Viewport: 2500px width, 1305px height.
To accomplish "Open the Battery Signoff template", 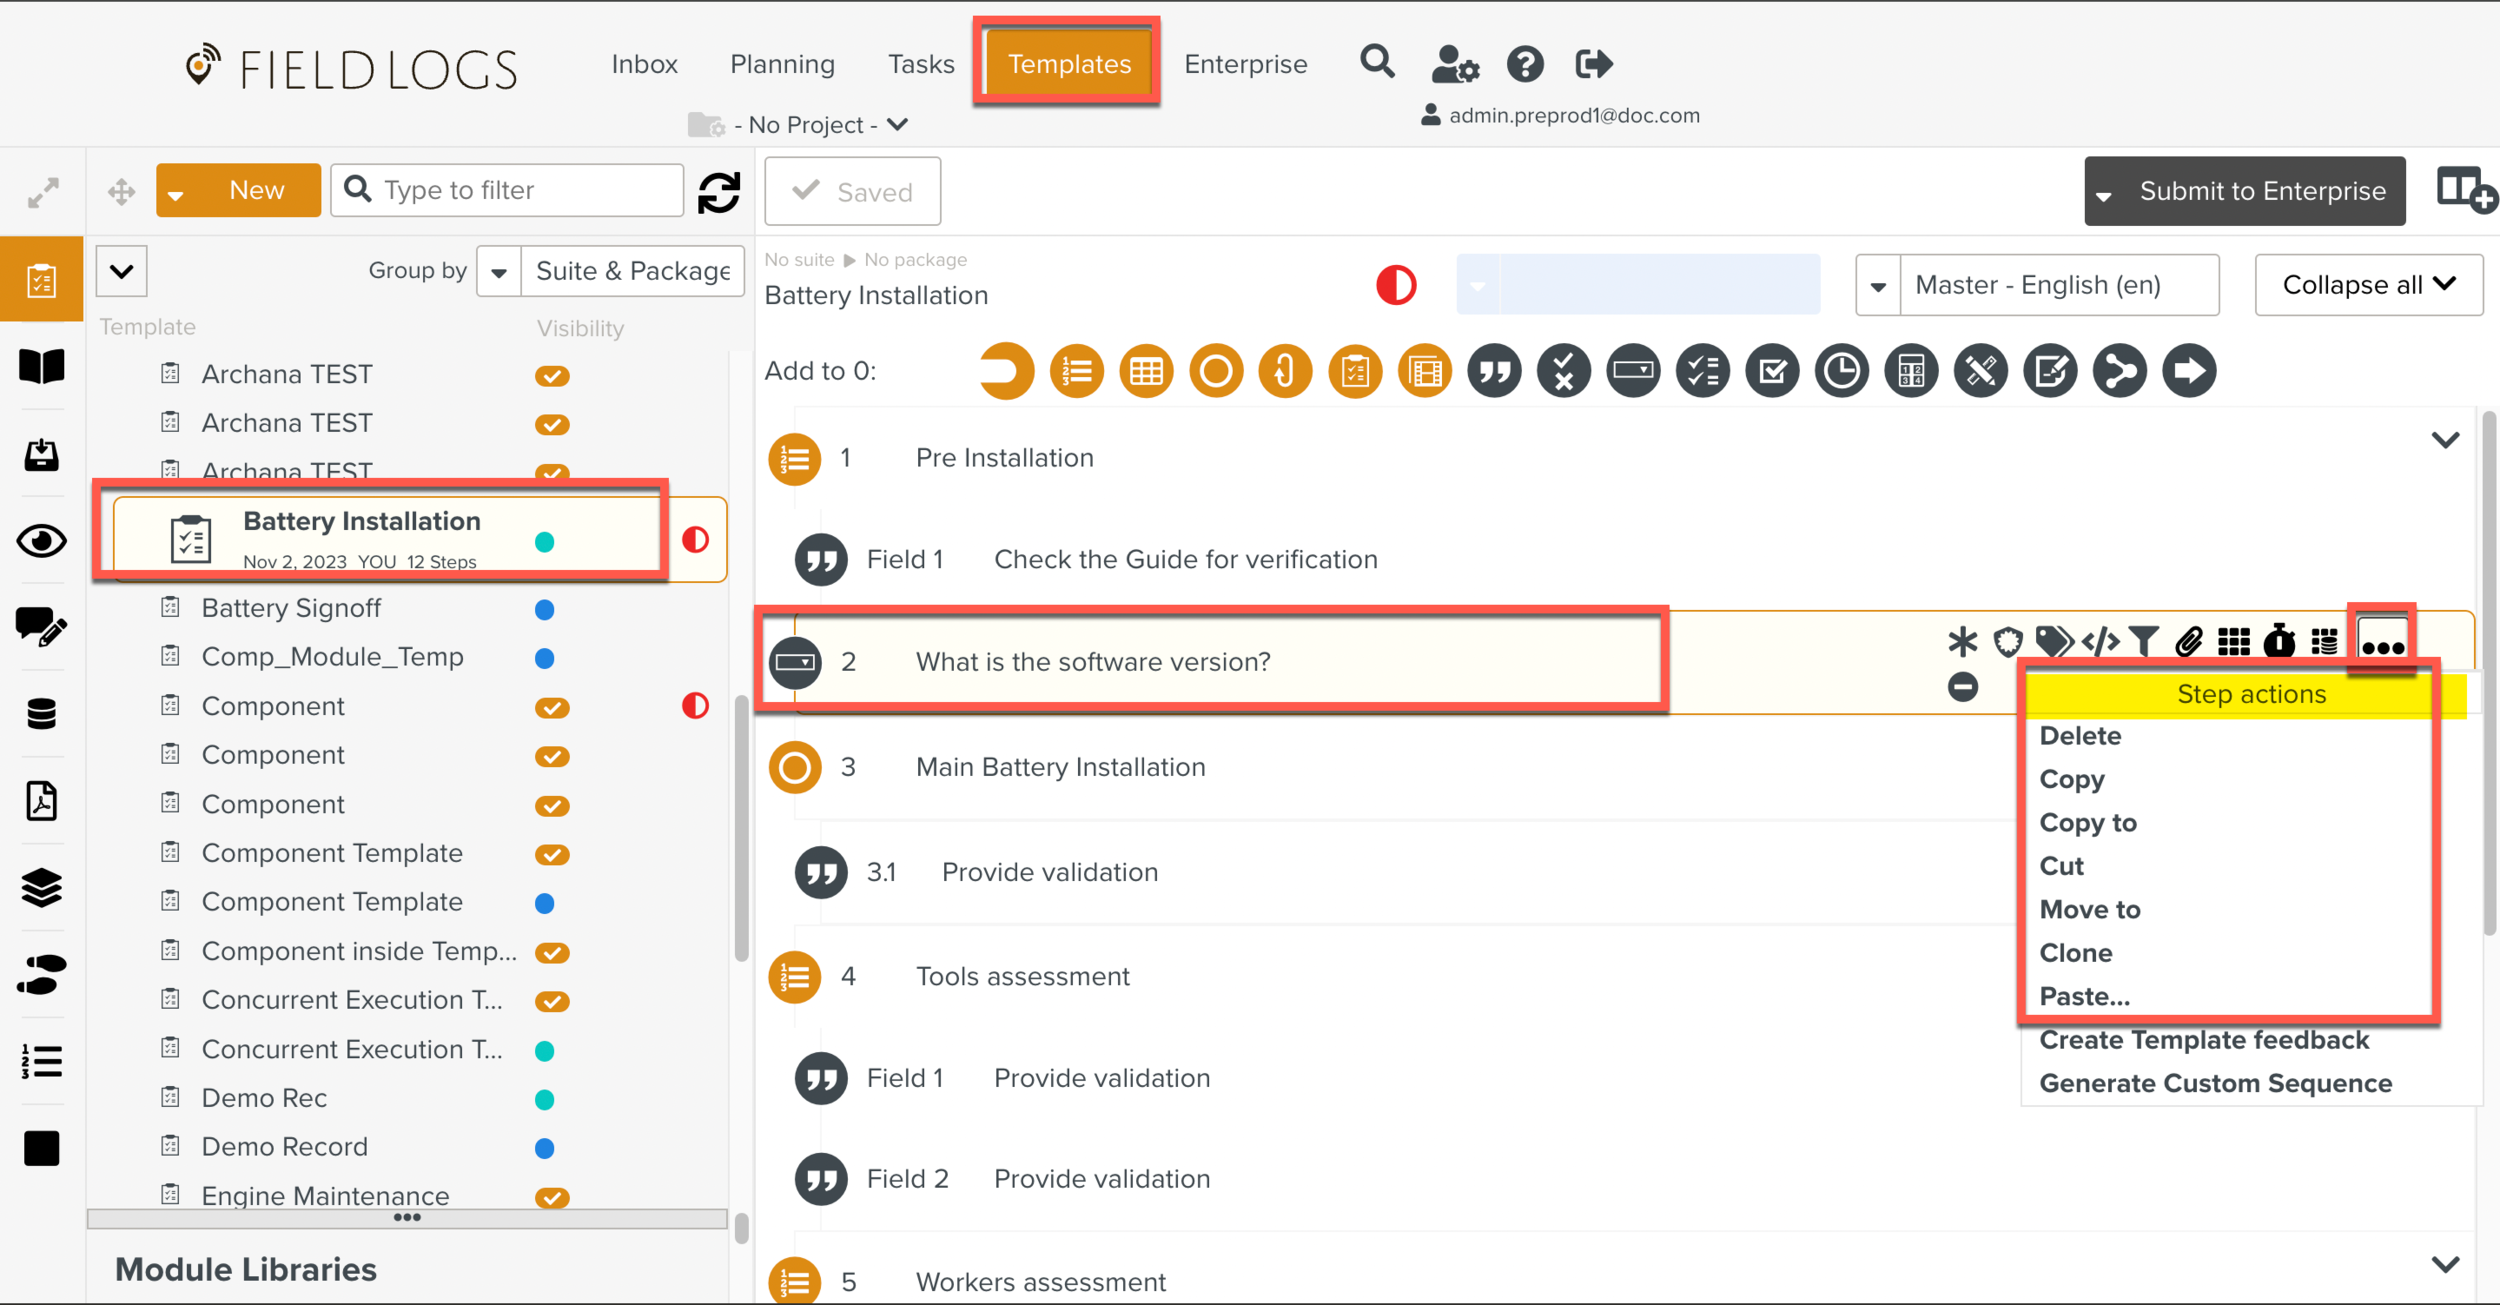I will pos(291,608).
